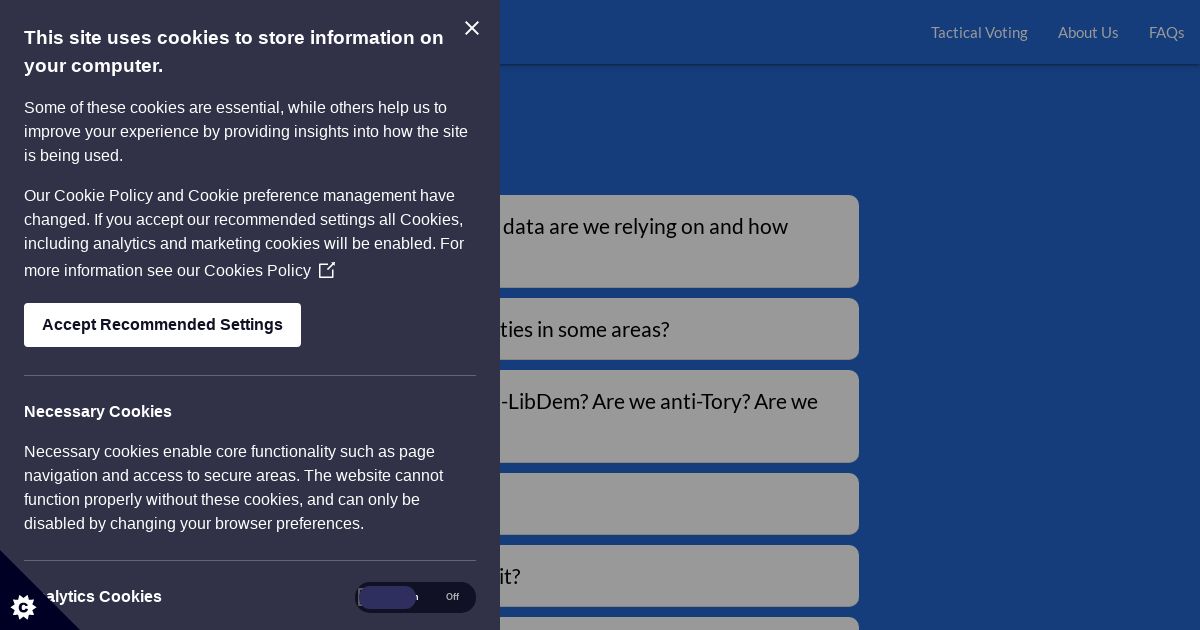This screenshot has width=1200, height=630.
Task: Expand the FAQ ending 'in some areas?'
Action: tap(679, 329)
